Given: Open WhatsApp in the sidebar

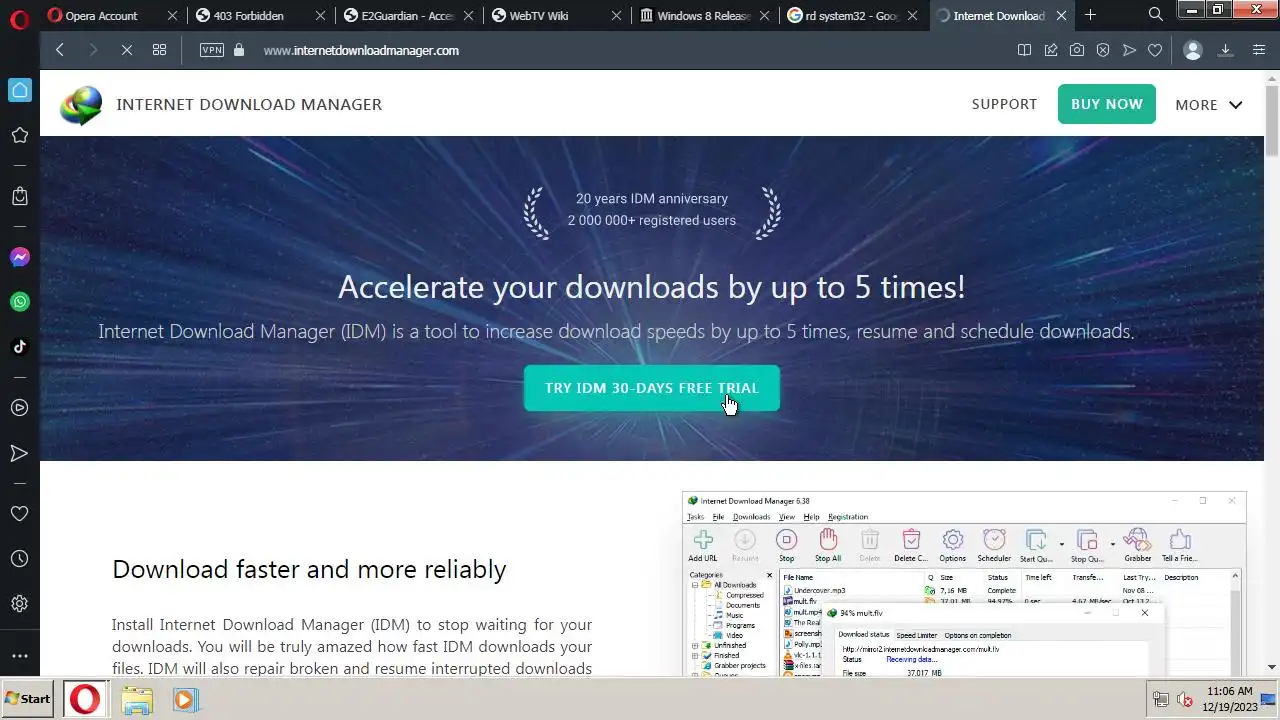Looking at the screenshot, I should [x=19, y=302].
